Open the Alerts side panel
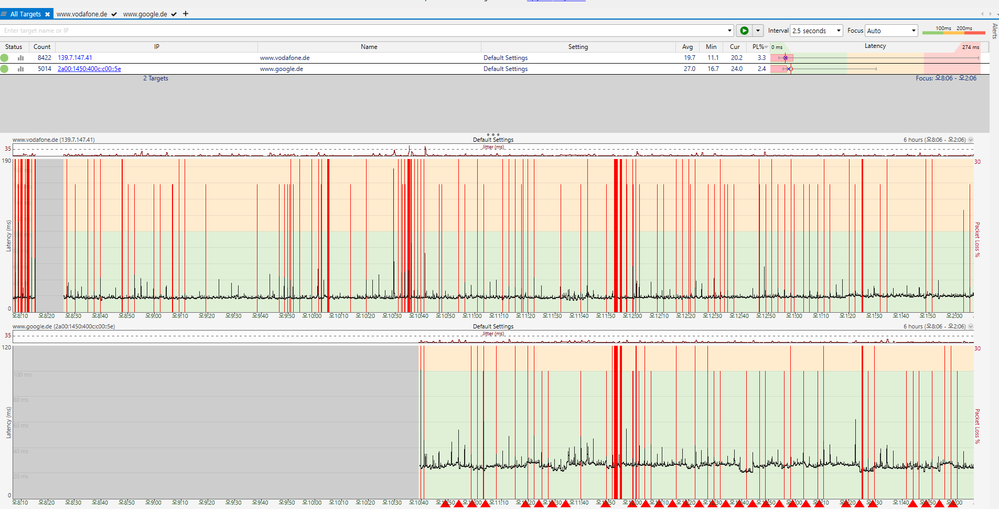Viewport: 999px width, 509px height. [995, 31]
